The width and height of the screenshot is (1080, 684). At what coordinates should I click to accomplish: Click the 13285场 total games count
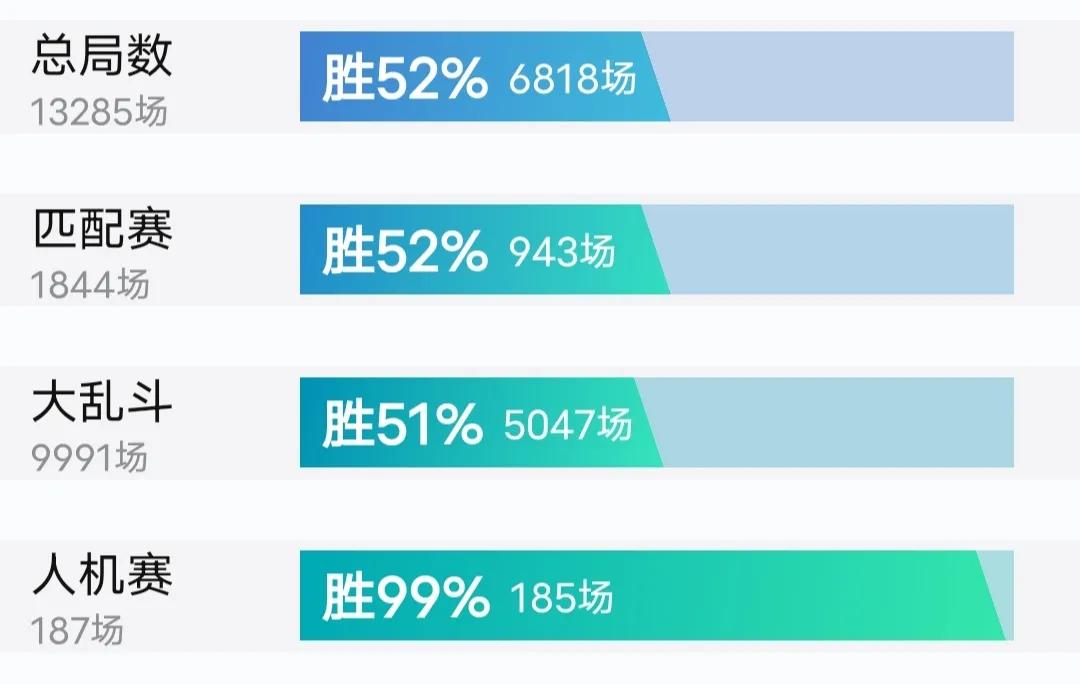(x=98, y=112)
